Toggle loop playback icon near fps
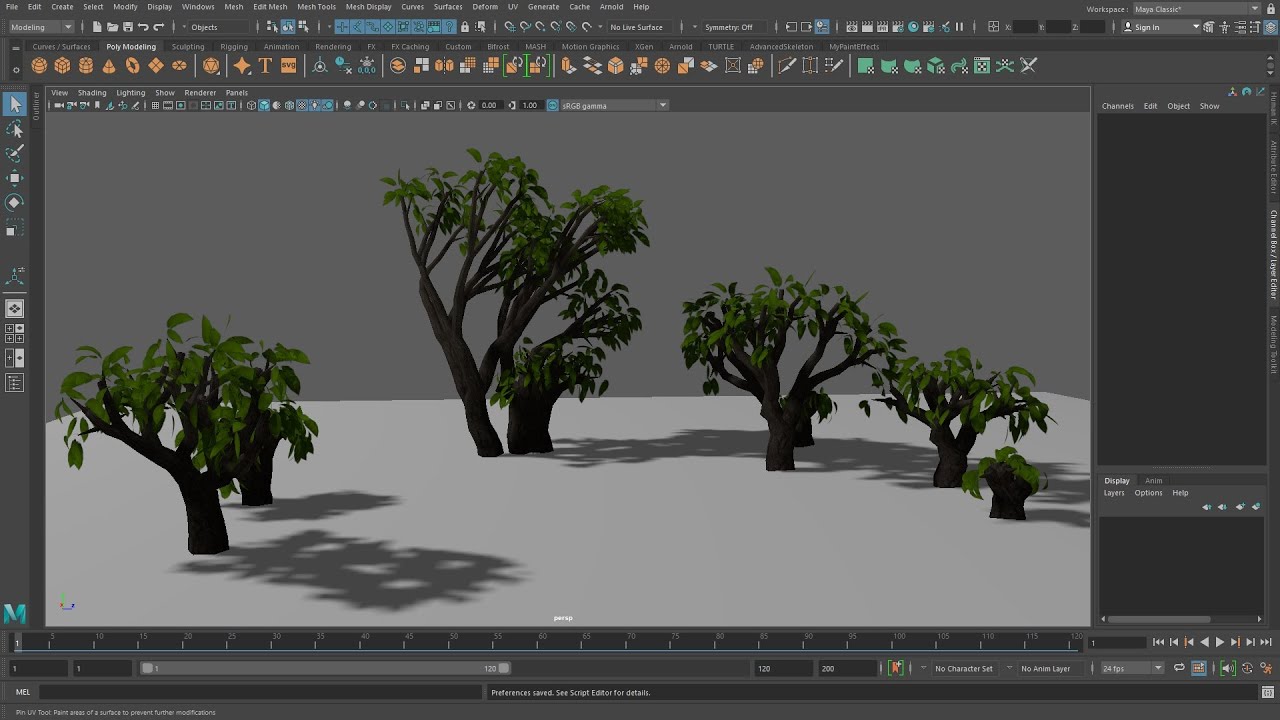 click(x=1179, y=668)
